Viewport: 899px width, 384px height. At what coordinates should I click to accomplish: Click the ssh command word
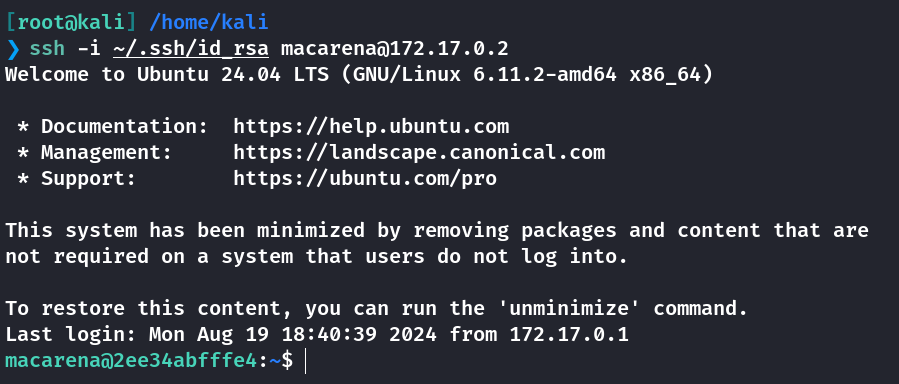47,49
